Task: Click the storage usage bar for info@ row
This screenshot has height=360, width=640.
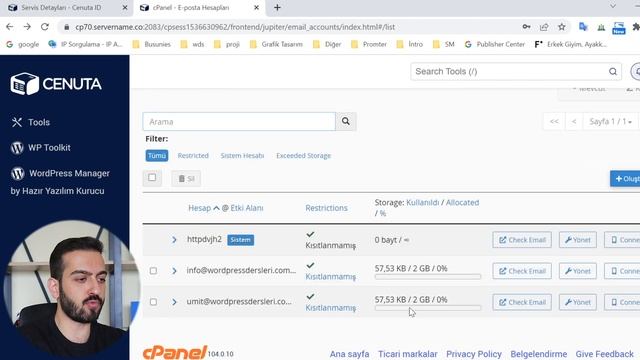Action: pyautogui.click(x=428, y=277)
